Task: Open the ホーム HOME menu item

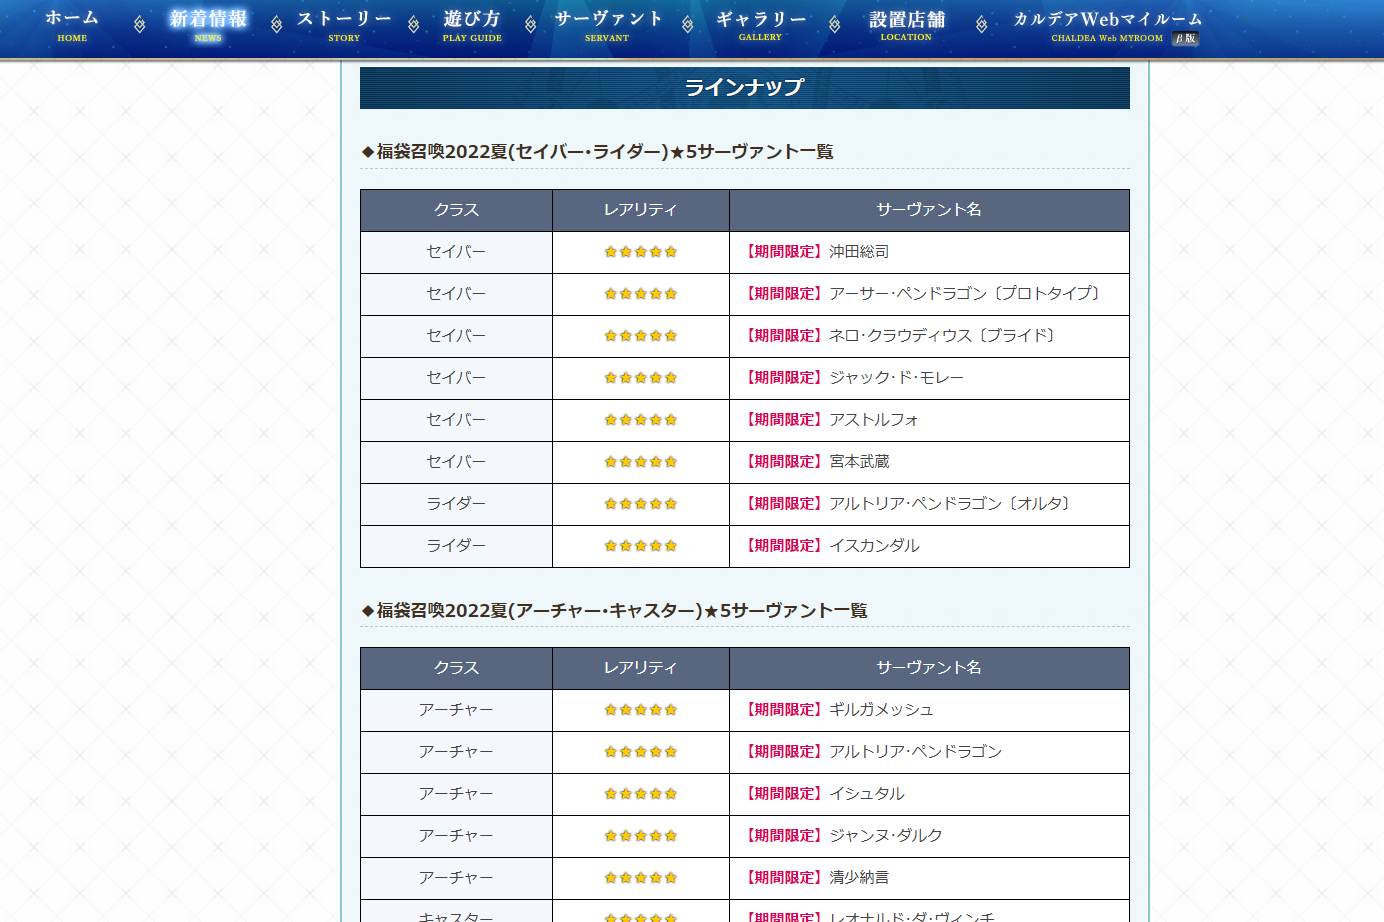Action: [72, 26]
